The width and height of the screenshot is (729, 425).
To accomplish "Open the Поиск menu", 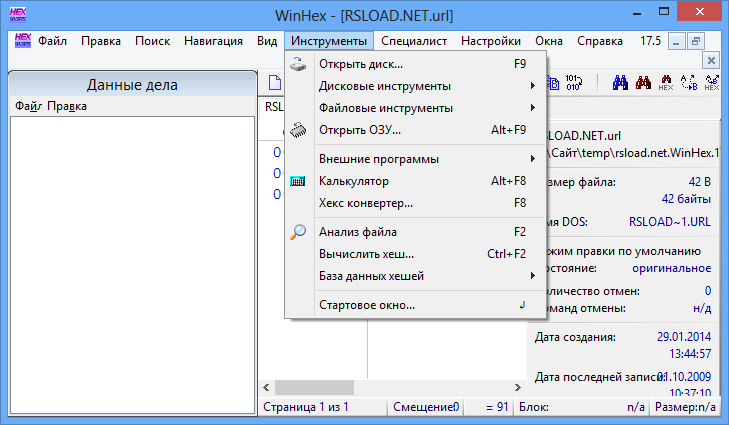I will 152,41.
